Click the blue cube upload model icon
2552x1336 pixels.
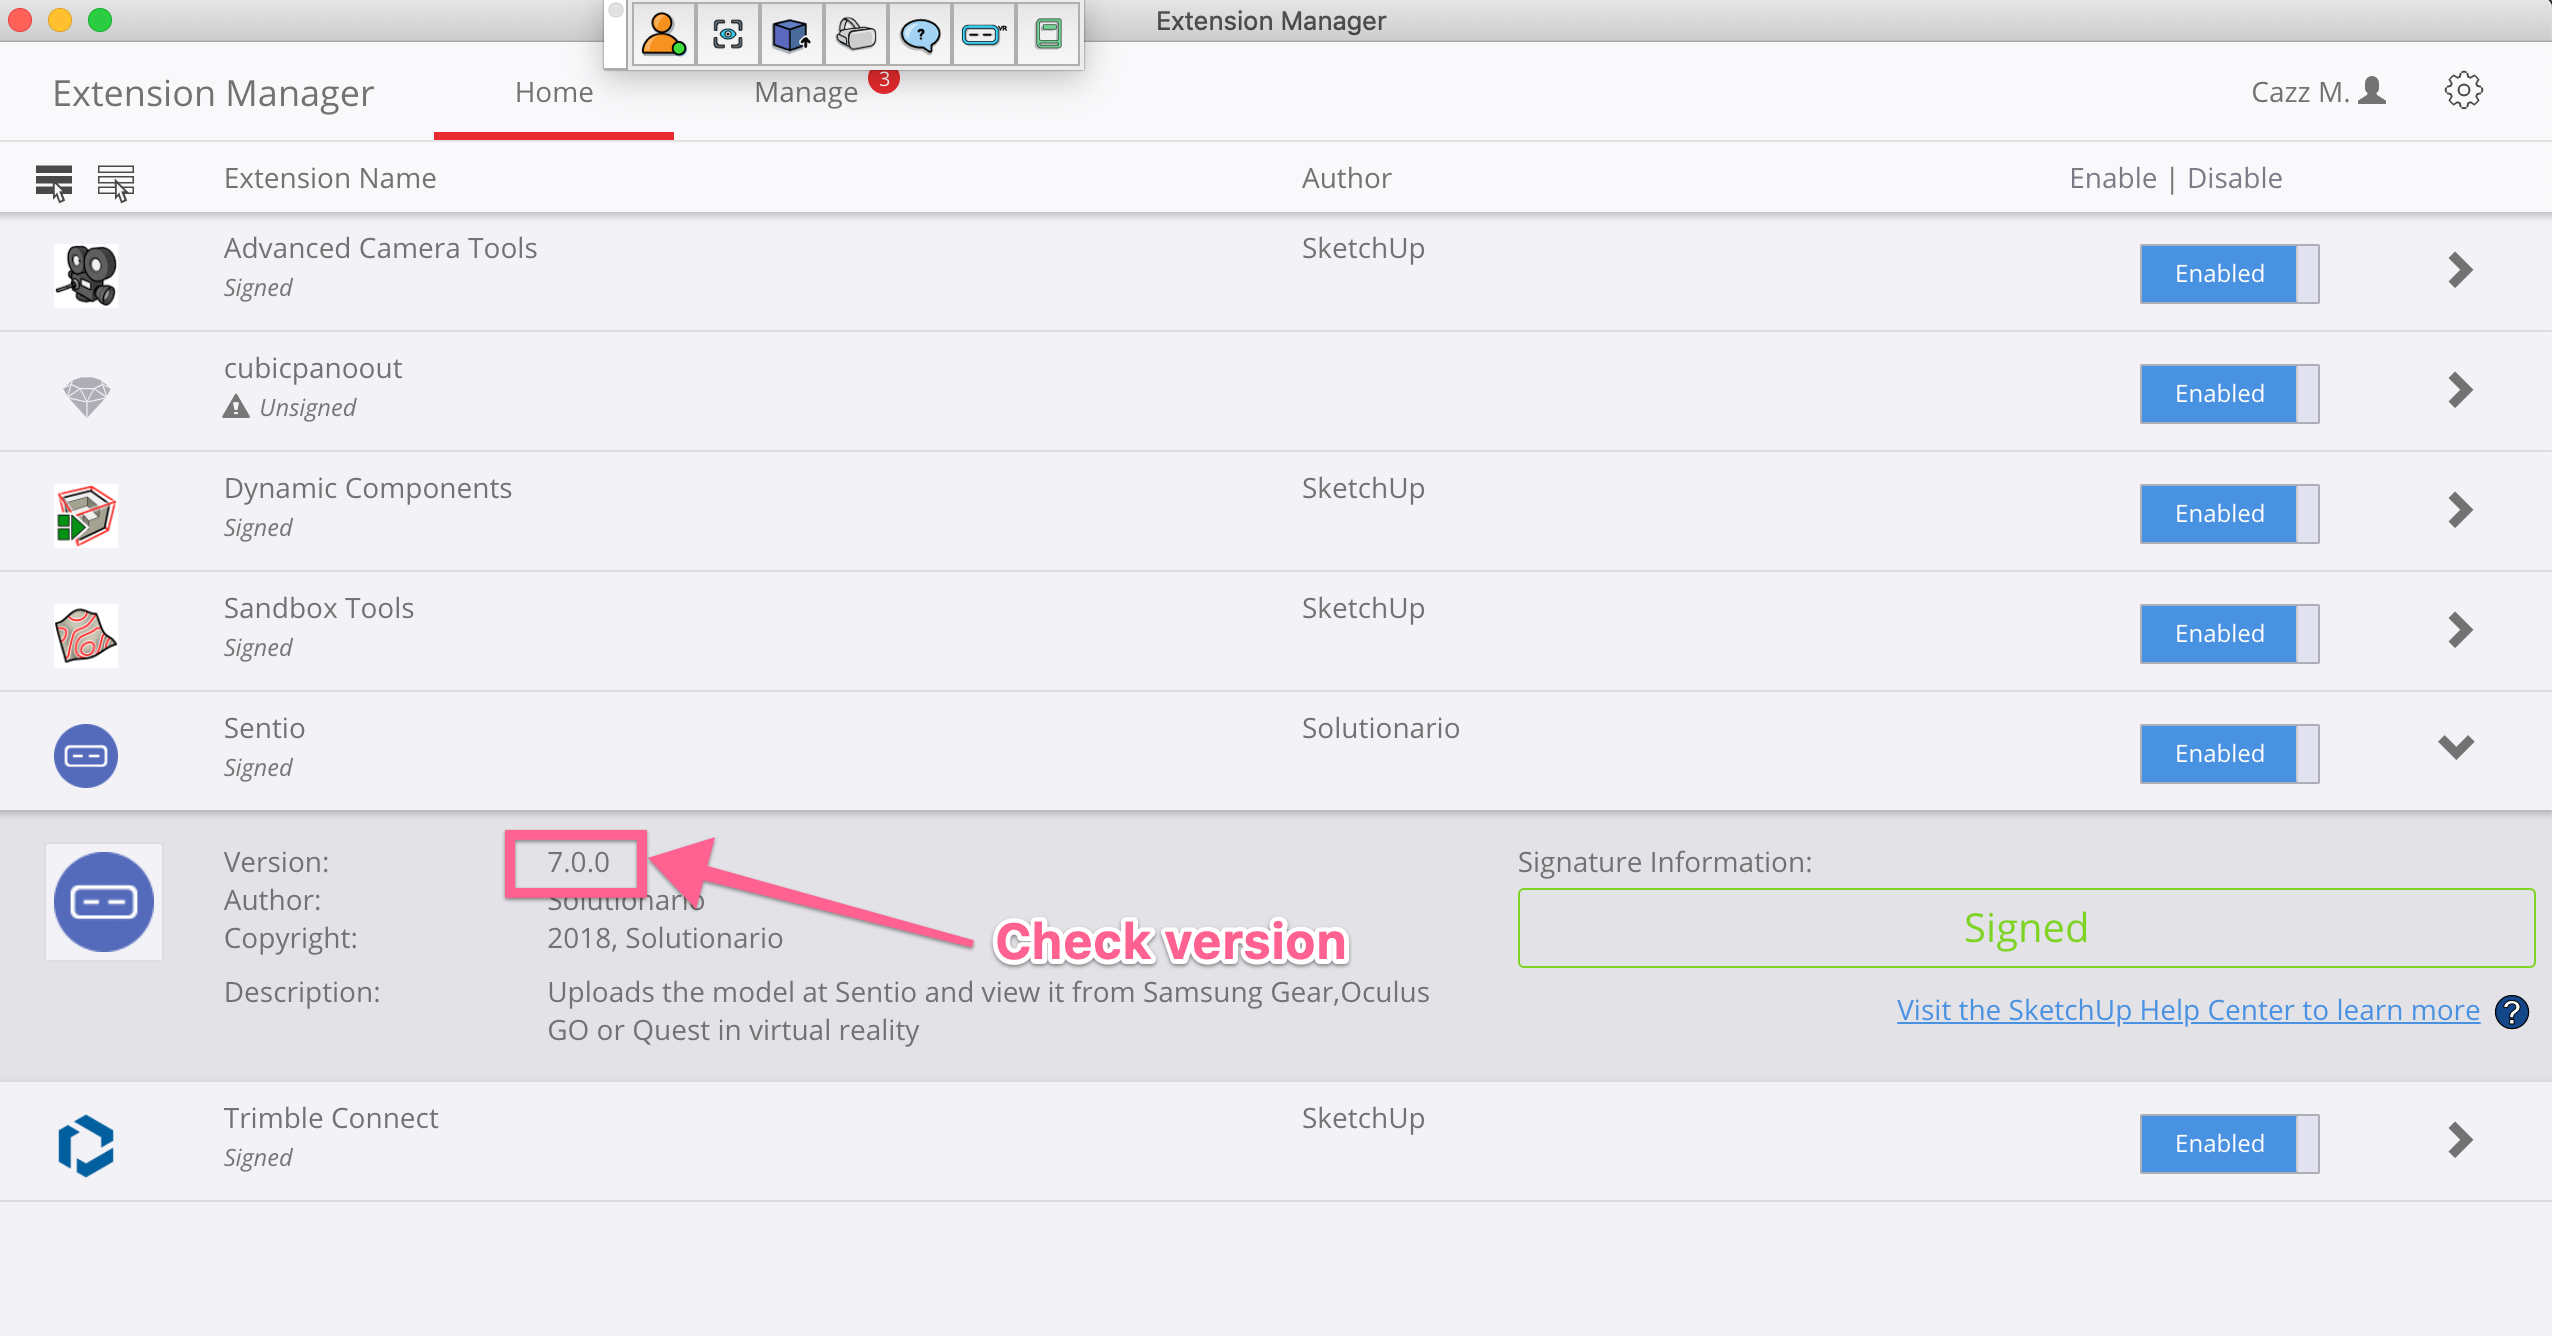coord(791,35)
